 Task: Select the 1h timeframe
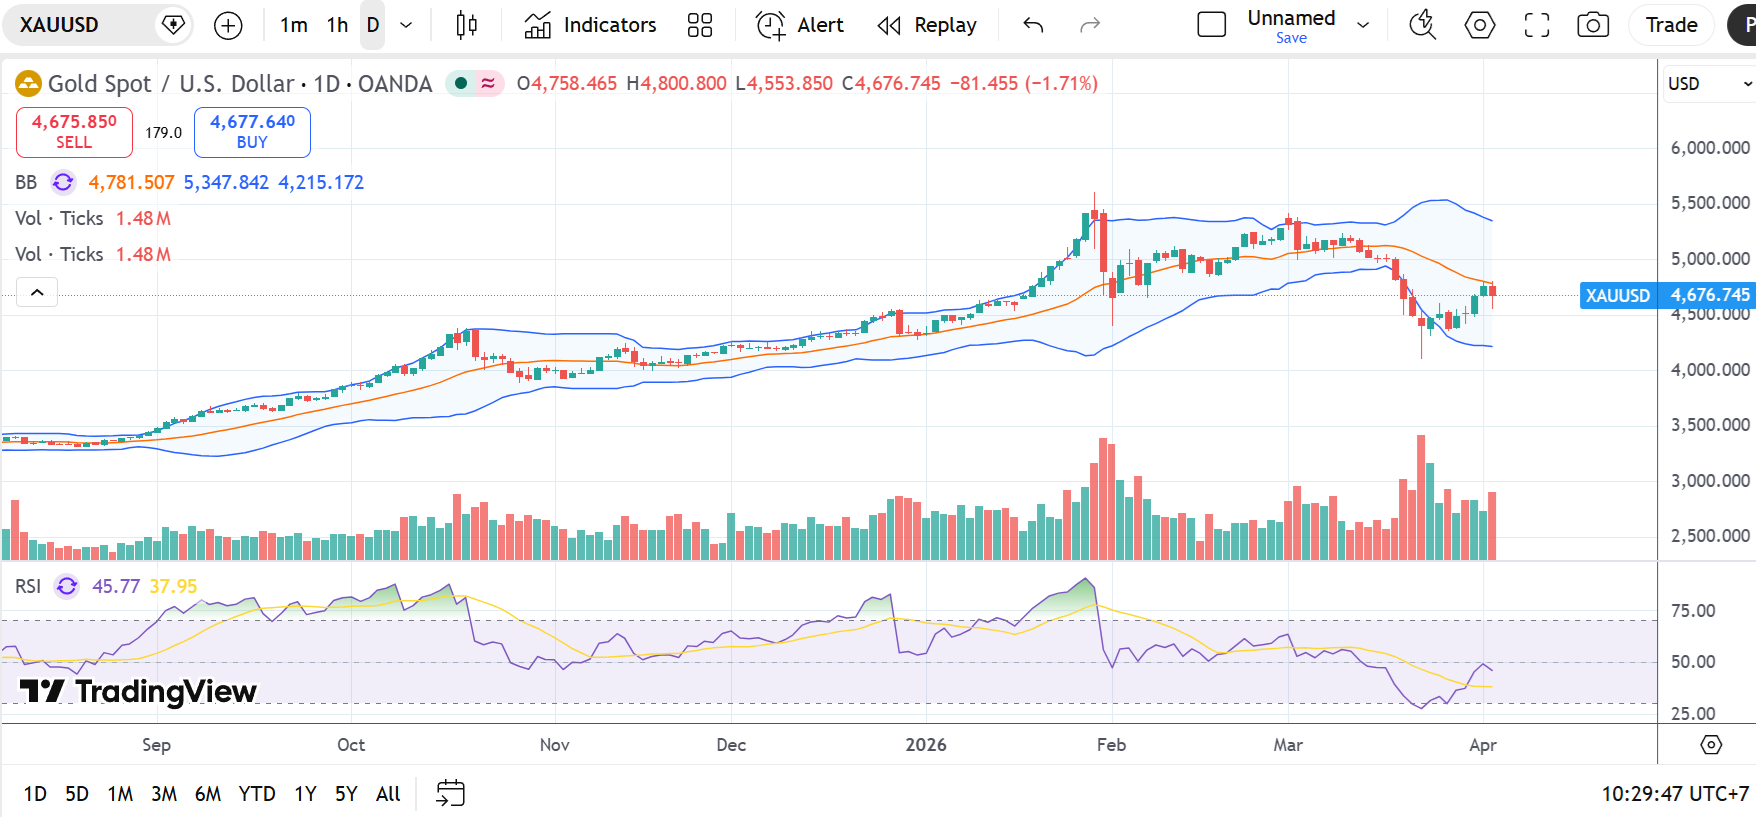pyautogui.click(x=337, y=26)
